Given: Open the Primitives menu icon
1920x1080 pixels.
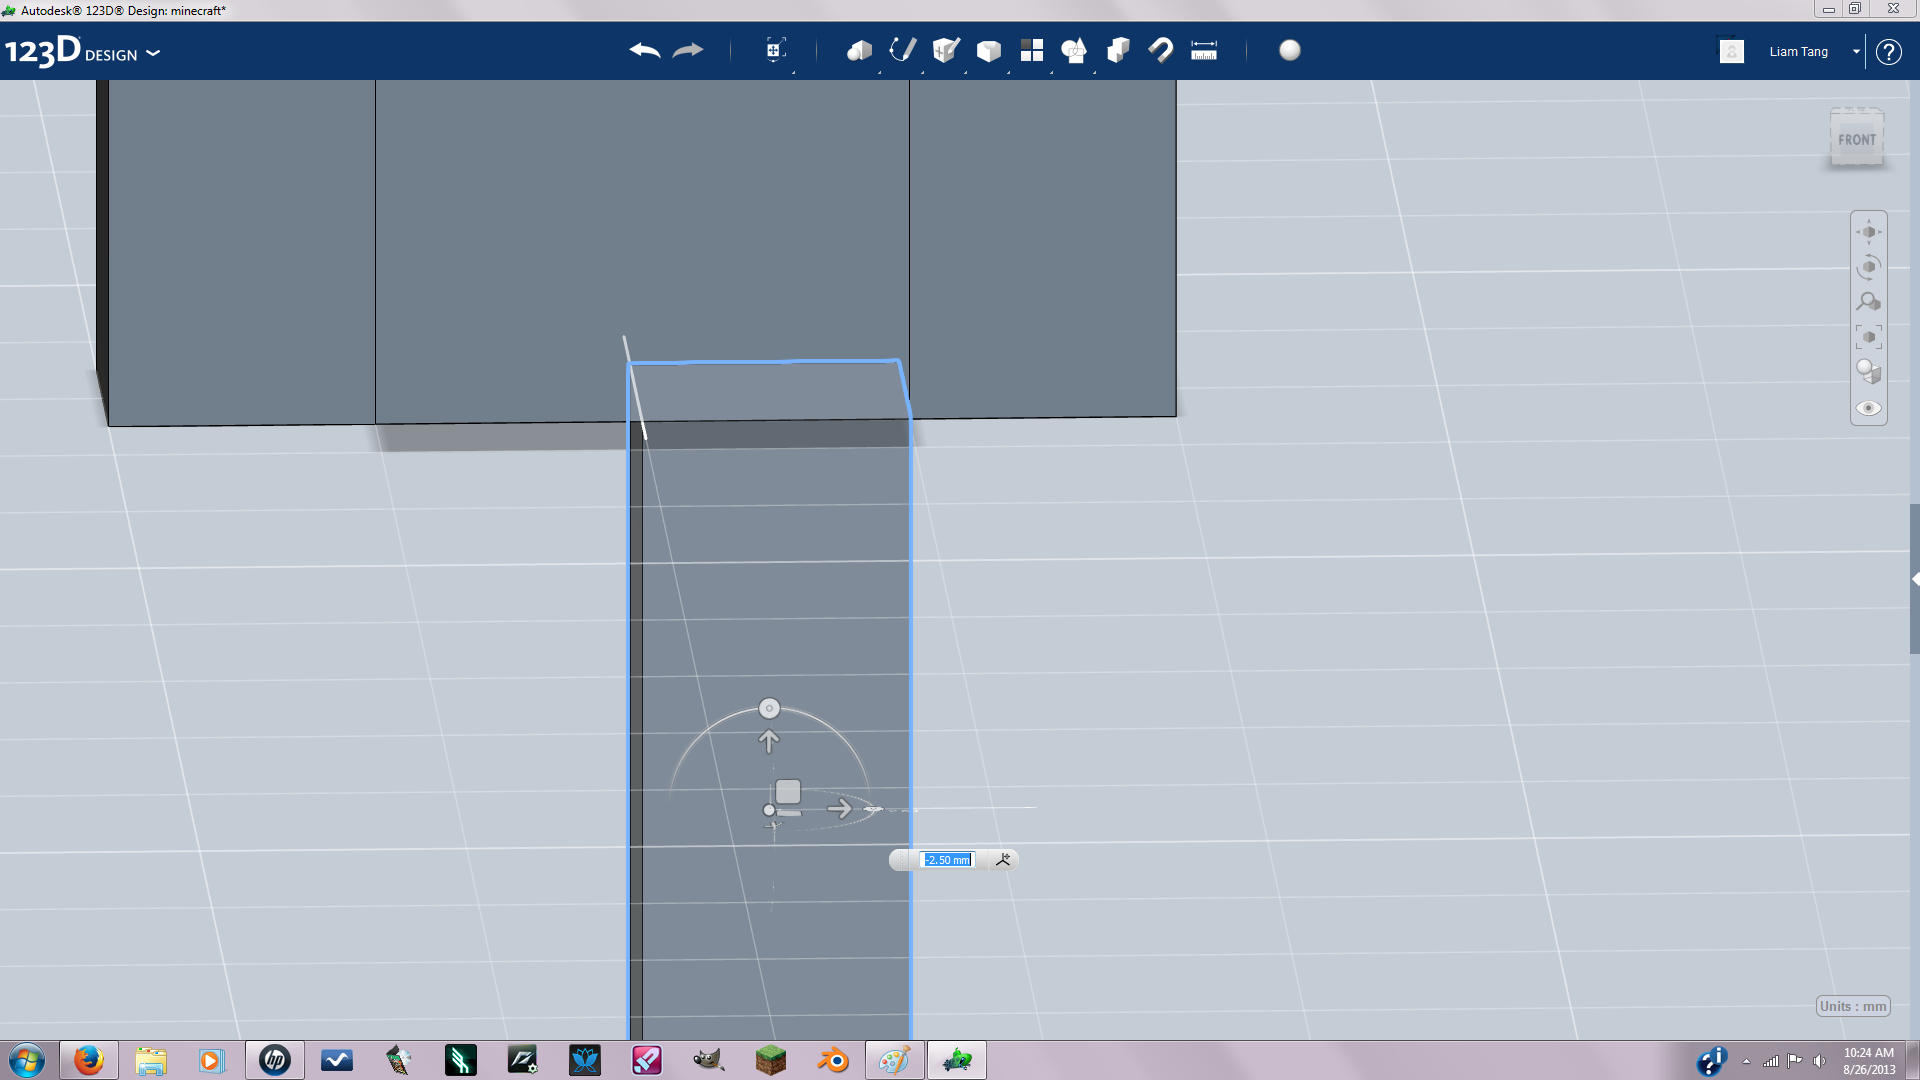Looking at the screenshot, I should pos(859,50).
